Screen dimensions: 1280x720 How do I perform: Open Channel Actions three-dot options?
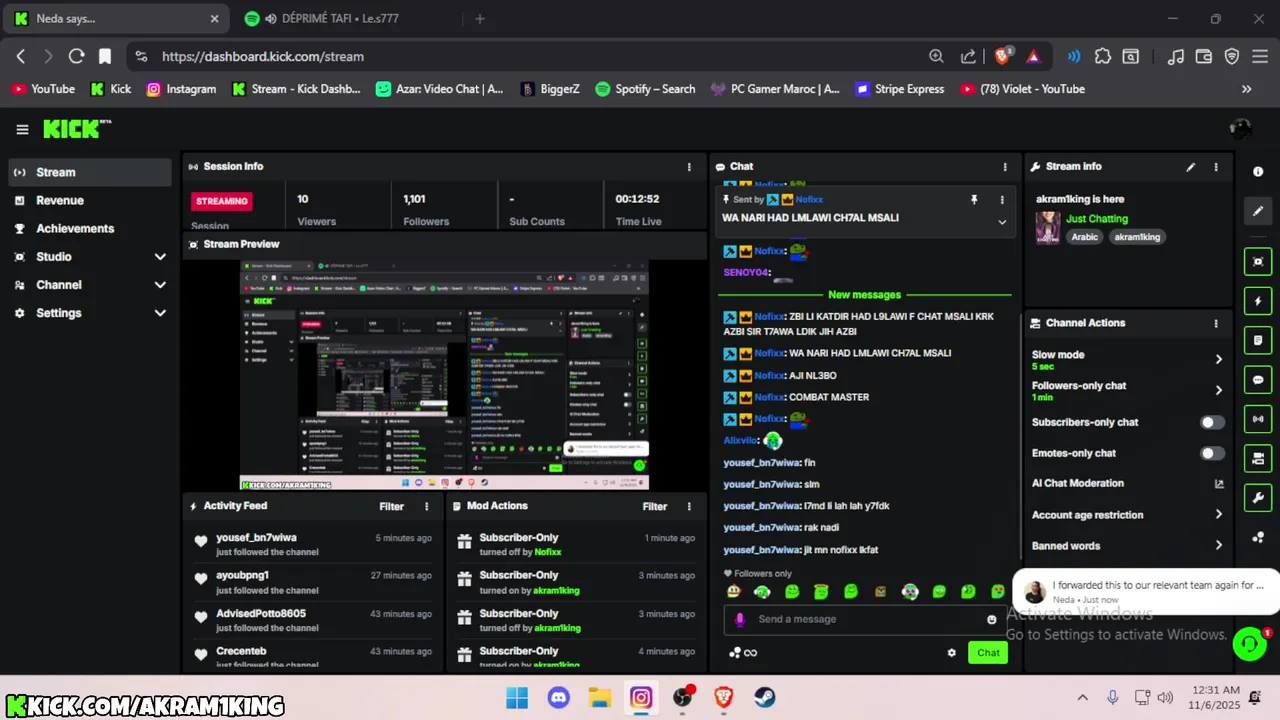1216,323
